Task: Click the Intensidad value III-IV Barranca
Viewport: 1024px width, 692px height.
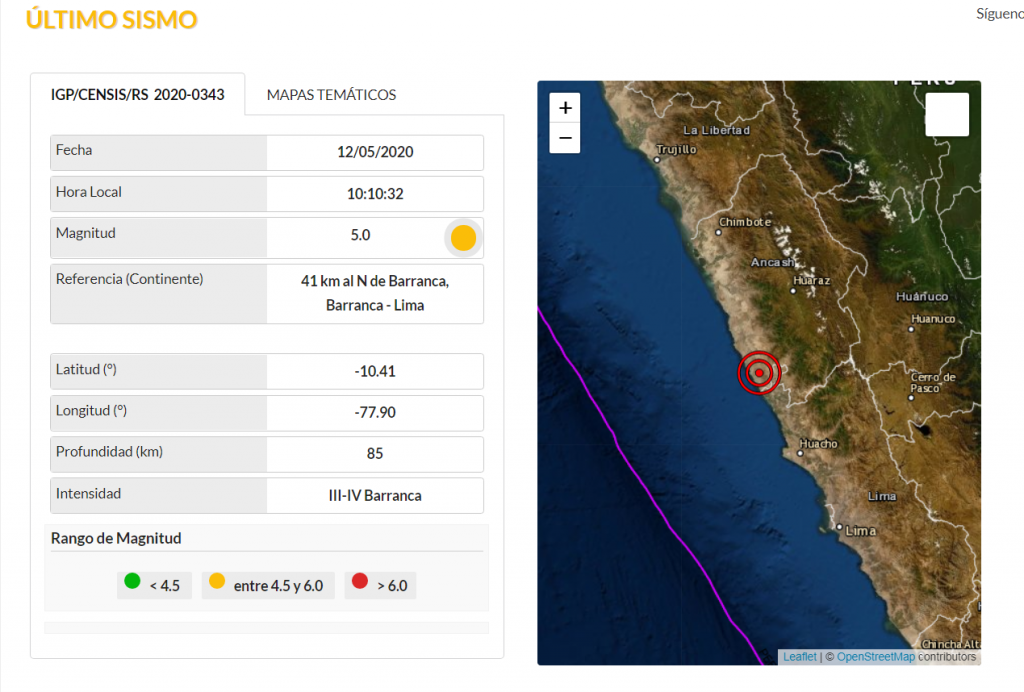Action: 375,496
